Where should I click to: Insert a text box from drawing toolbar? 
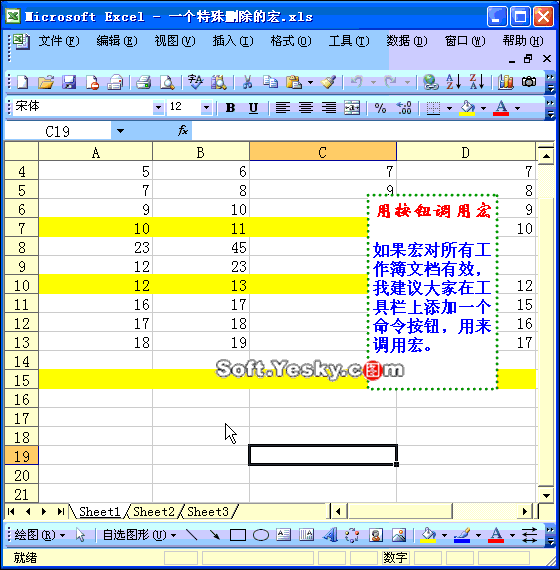[x=284, y=535]
